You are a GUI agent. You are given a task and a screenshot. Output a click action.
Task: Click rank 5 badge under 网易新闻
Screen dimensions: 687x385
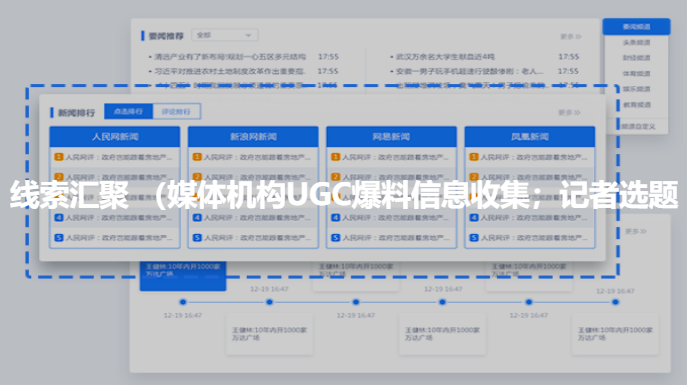coord(336,237)
